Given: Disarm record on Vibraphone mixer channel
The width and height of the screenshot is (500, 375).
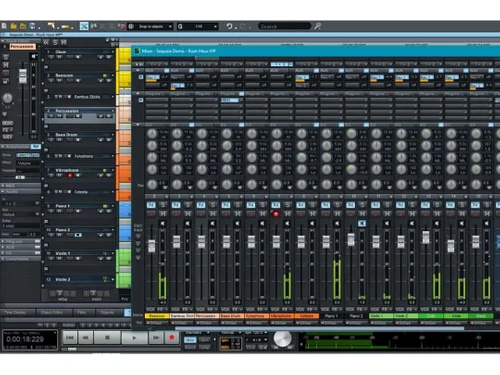Looking at the screenshot, I should (276, 214).
